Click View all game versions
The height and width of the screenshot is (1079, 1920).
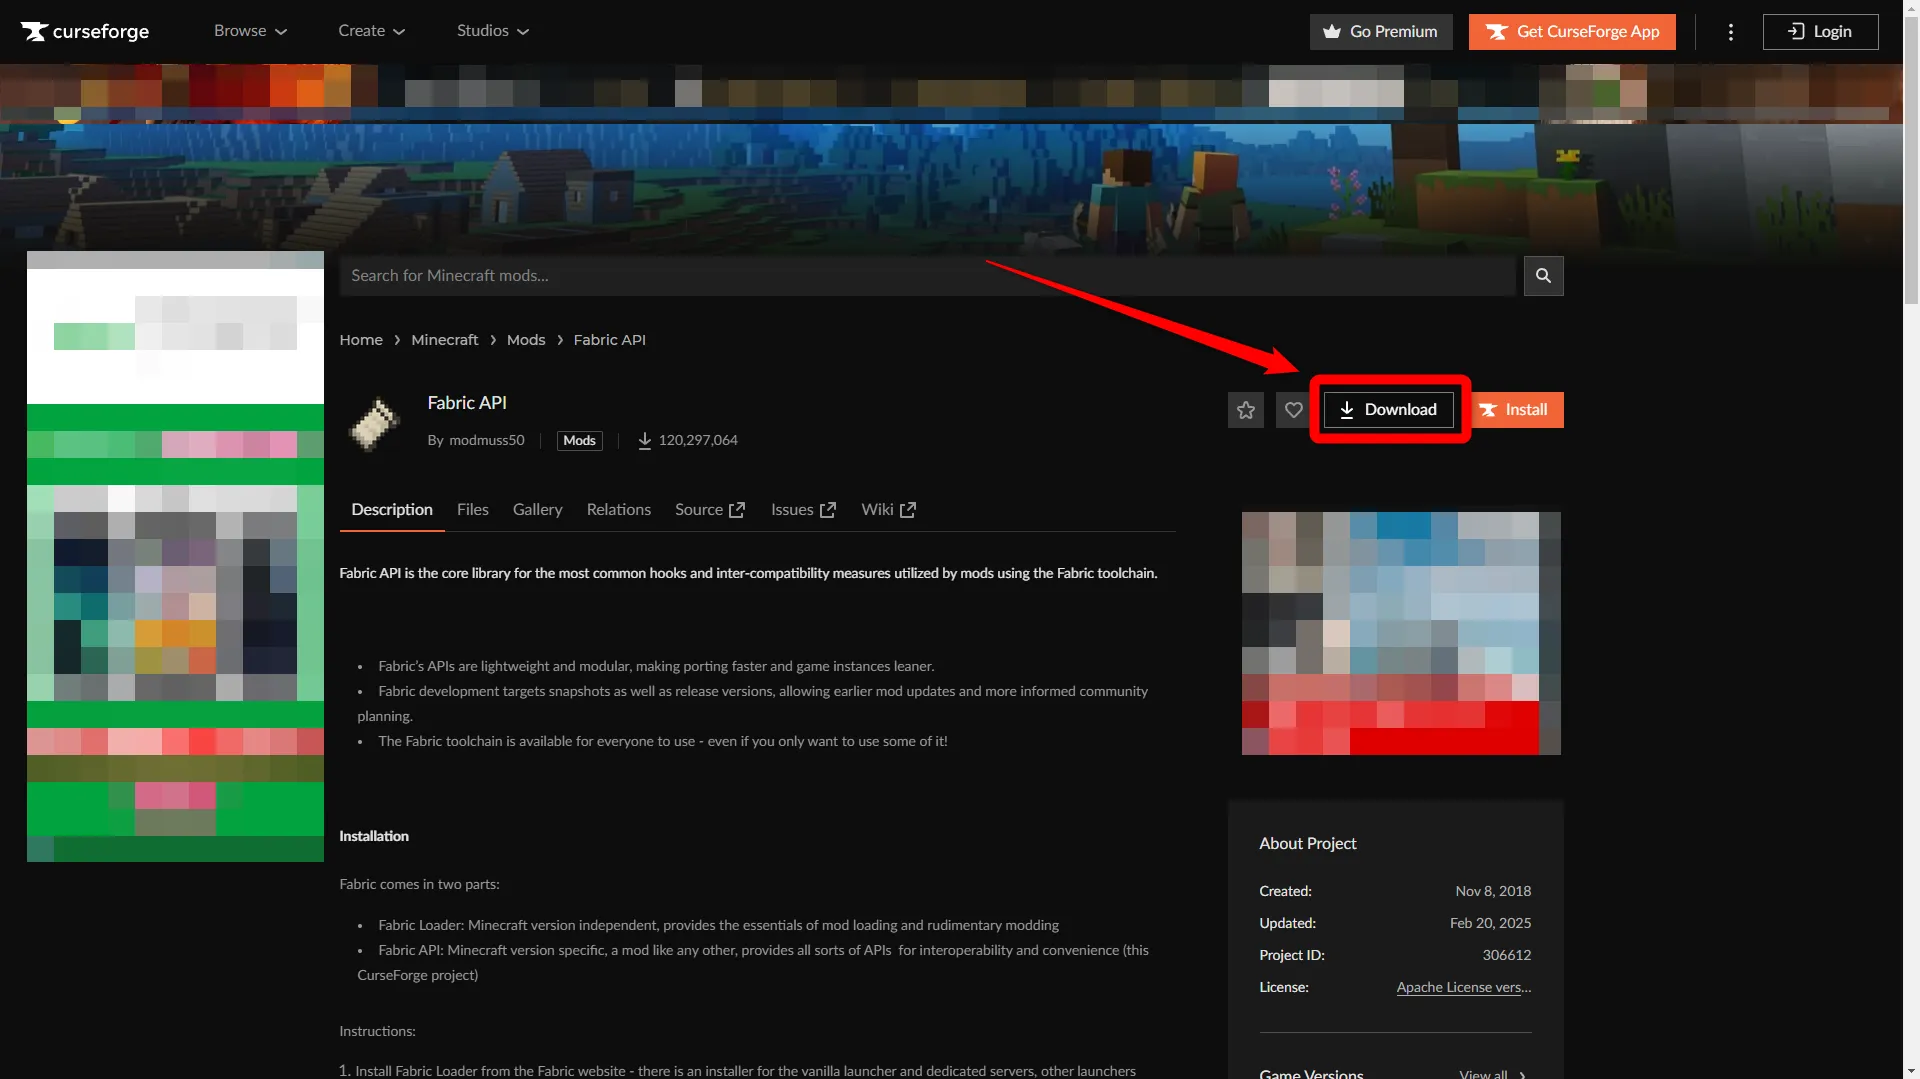1492,1074
